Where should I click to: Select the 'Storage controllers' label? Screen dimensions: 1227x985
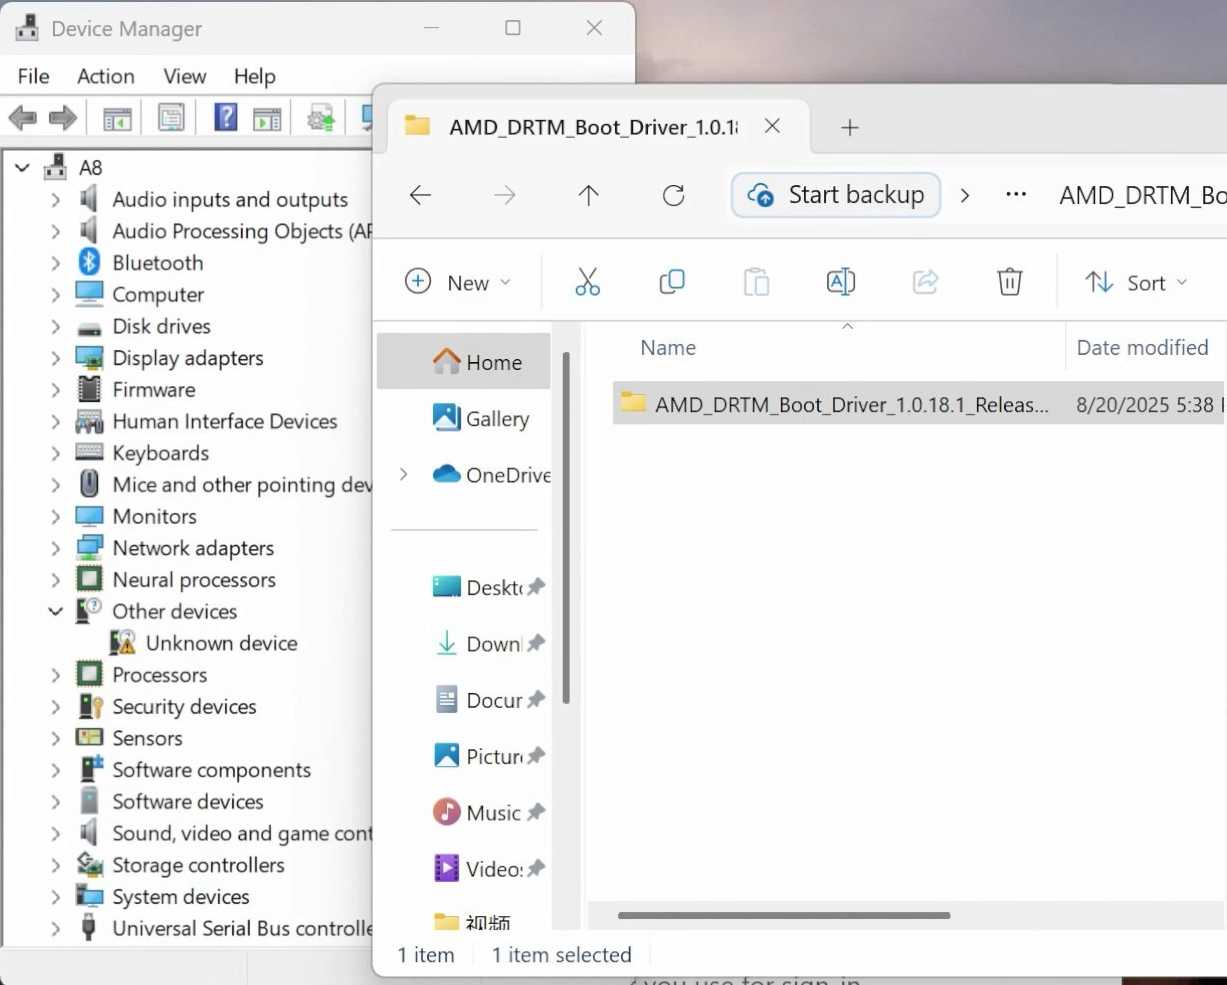[198, 865]
